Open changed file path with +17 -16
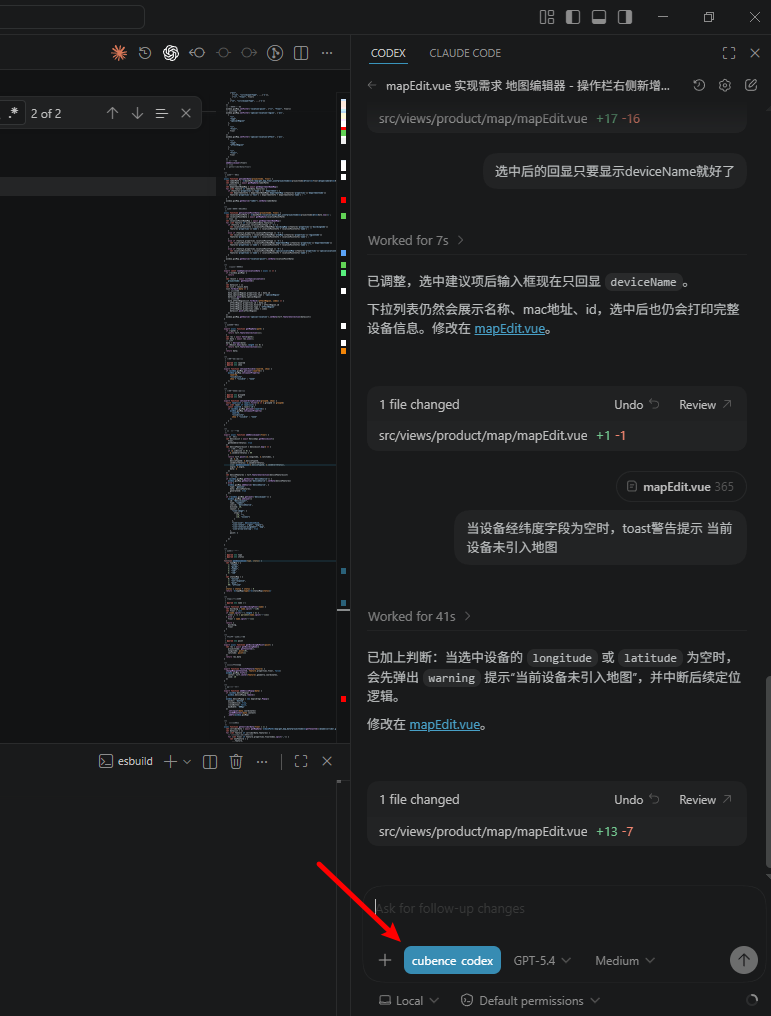 coord(483,119)
